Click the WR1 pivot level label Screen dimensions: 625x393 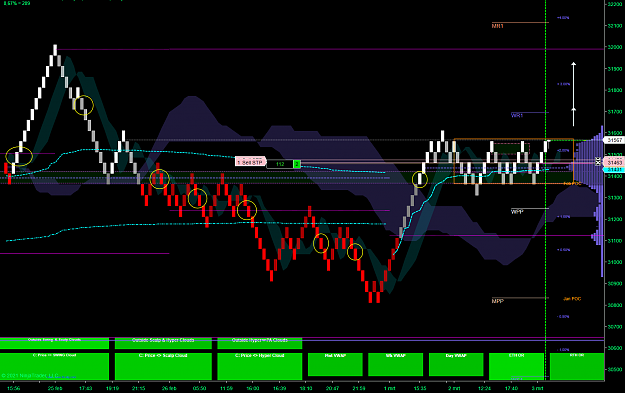517,116
